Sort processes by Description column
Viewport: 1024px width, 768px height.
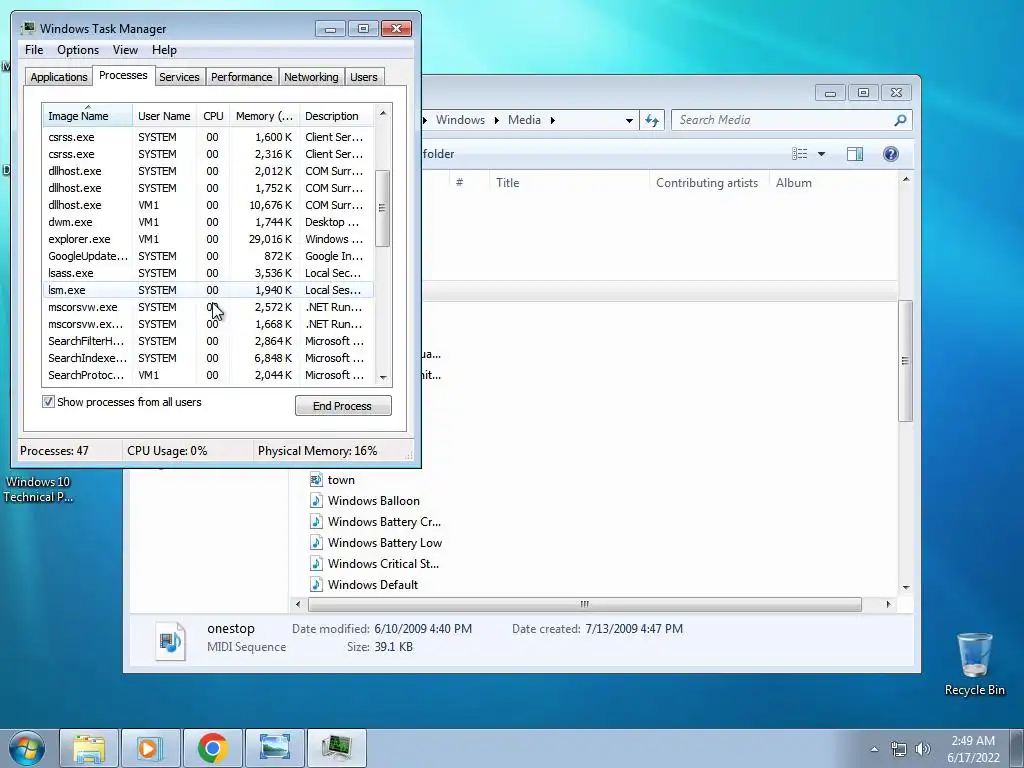tap(337, 116)
